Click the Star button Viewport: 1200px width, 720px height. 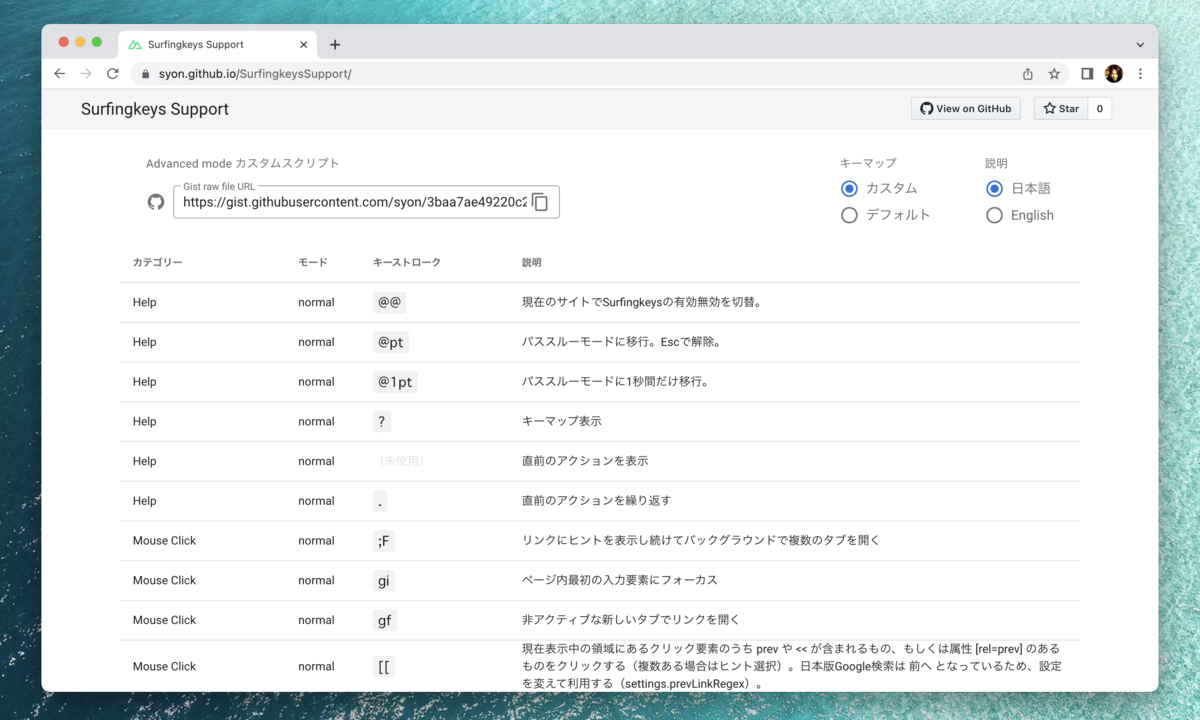[1060, 109]
